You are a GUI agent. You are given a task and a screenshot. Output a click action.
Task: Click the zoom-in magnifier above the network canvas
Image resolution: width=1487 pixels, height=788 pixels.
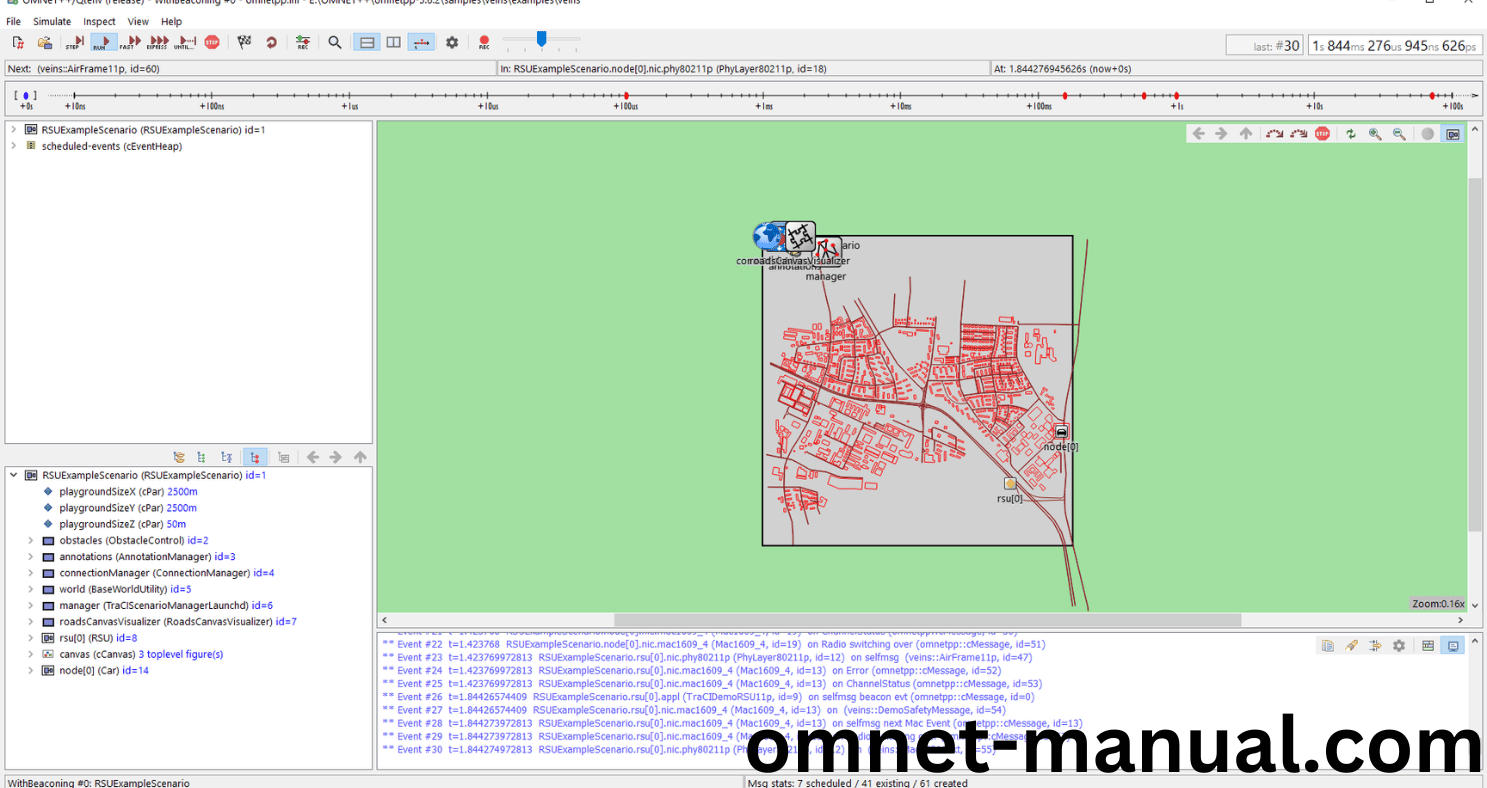click(1375, 133)
